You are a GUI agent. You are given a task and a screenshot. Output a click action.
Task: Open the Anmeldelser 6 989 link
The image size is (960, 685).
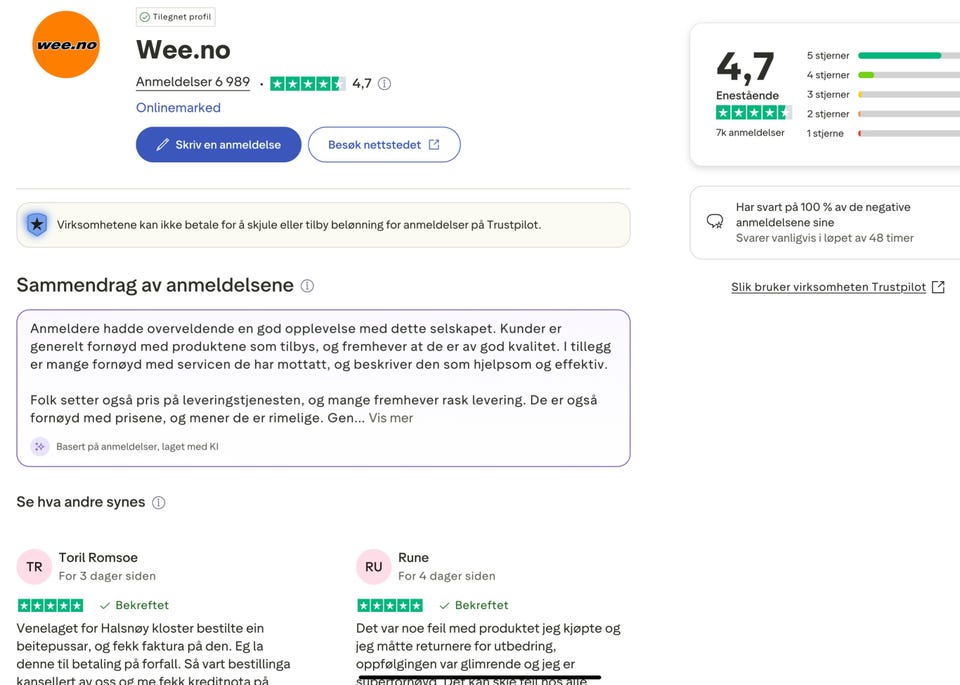(193, 83)
